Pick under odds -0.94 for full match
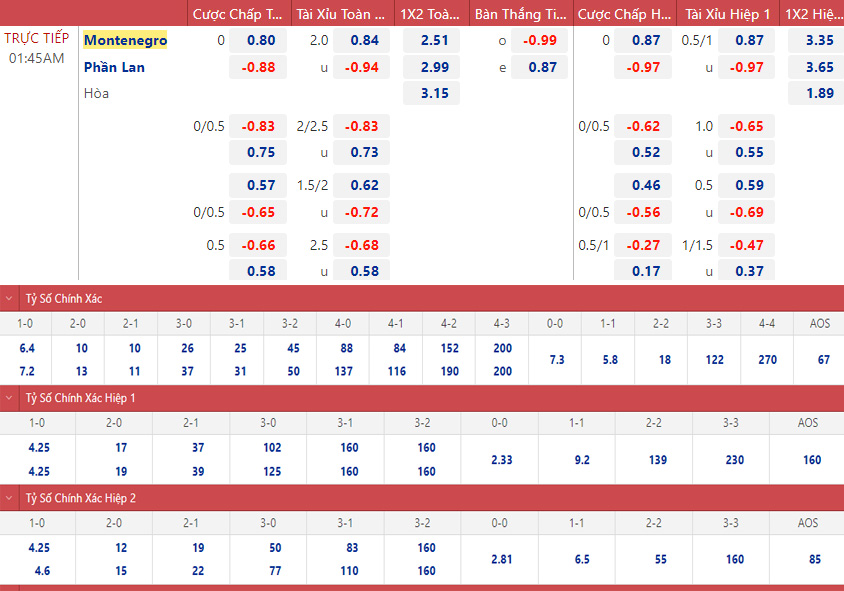This screenshot has height=591, width=844. 364,67
